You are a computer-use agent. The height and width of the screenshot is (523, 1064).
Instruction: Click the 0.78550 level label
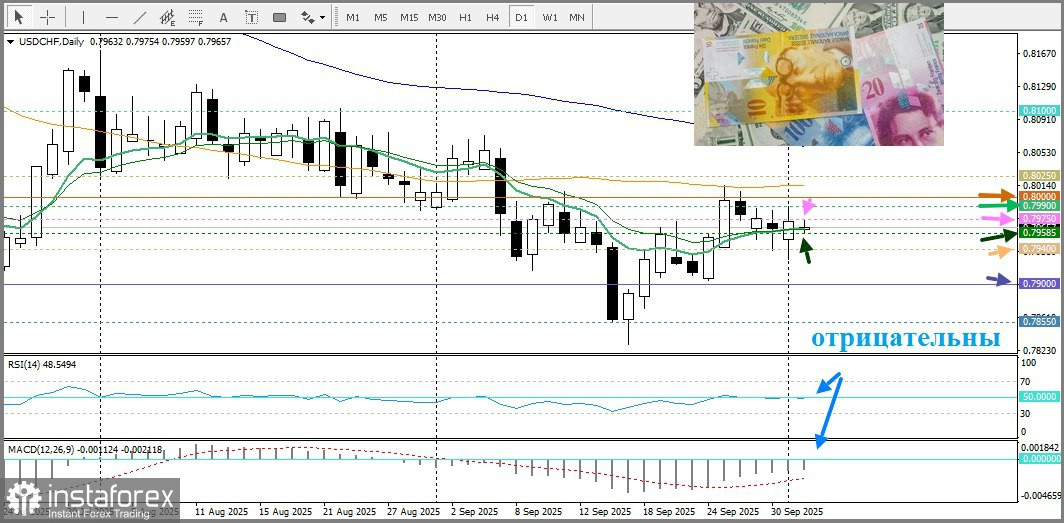pos(1039,322)
